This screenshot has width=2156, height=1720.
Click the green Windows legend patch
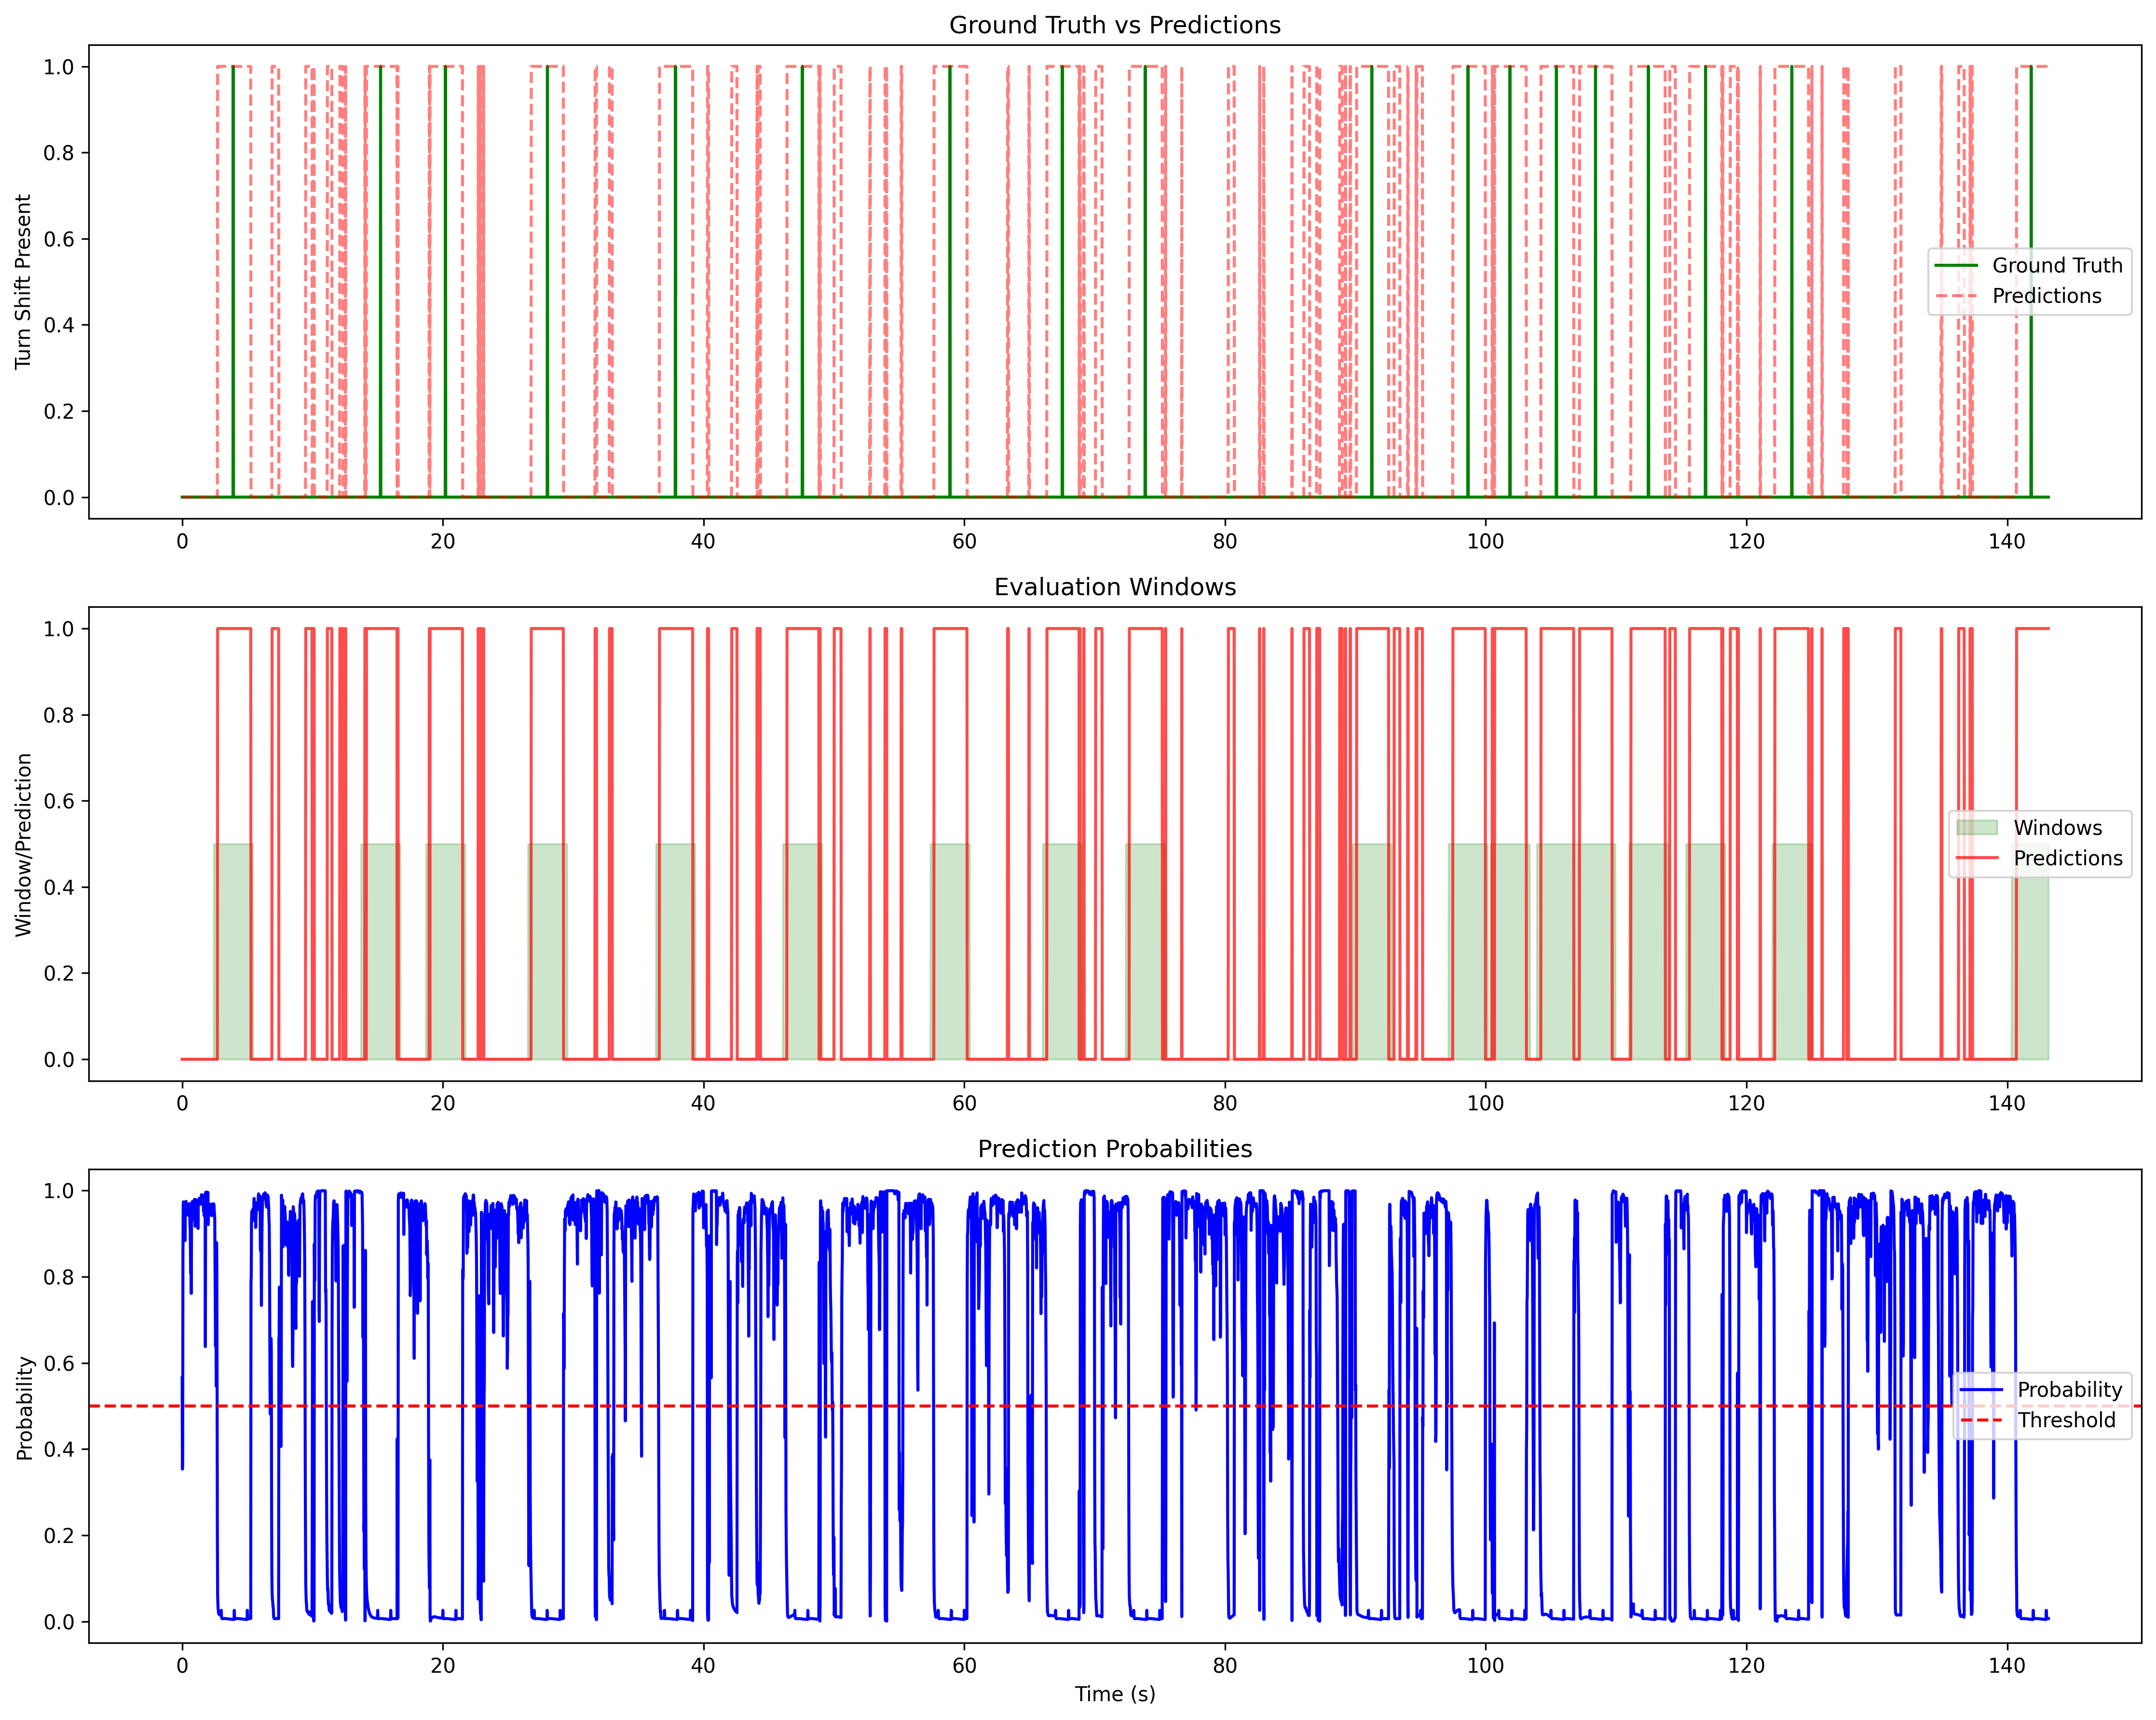tap(1976, 827)
